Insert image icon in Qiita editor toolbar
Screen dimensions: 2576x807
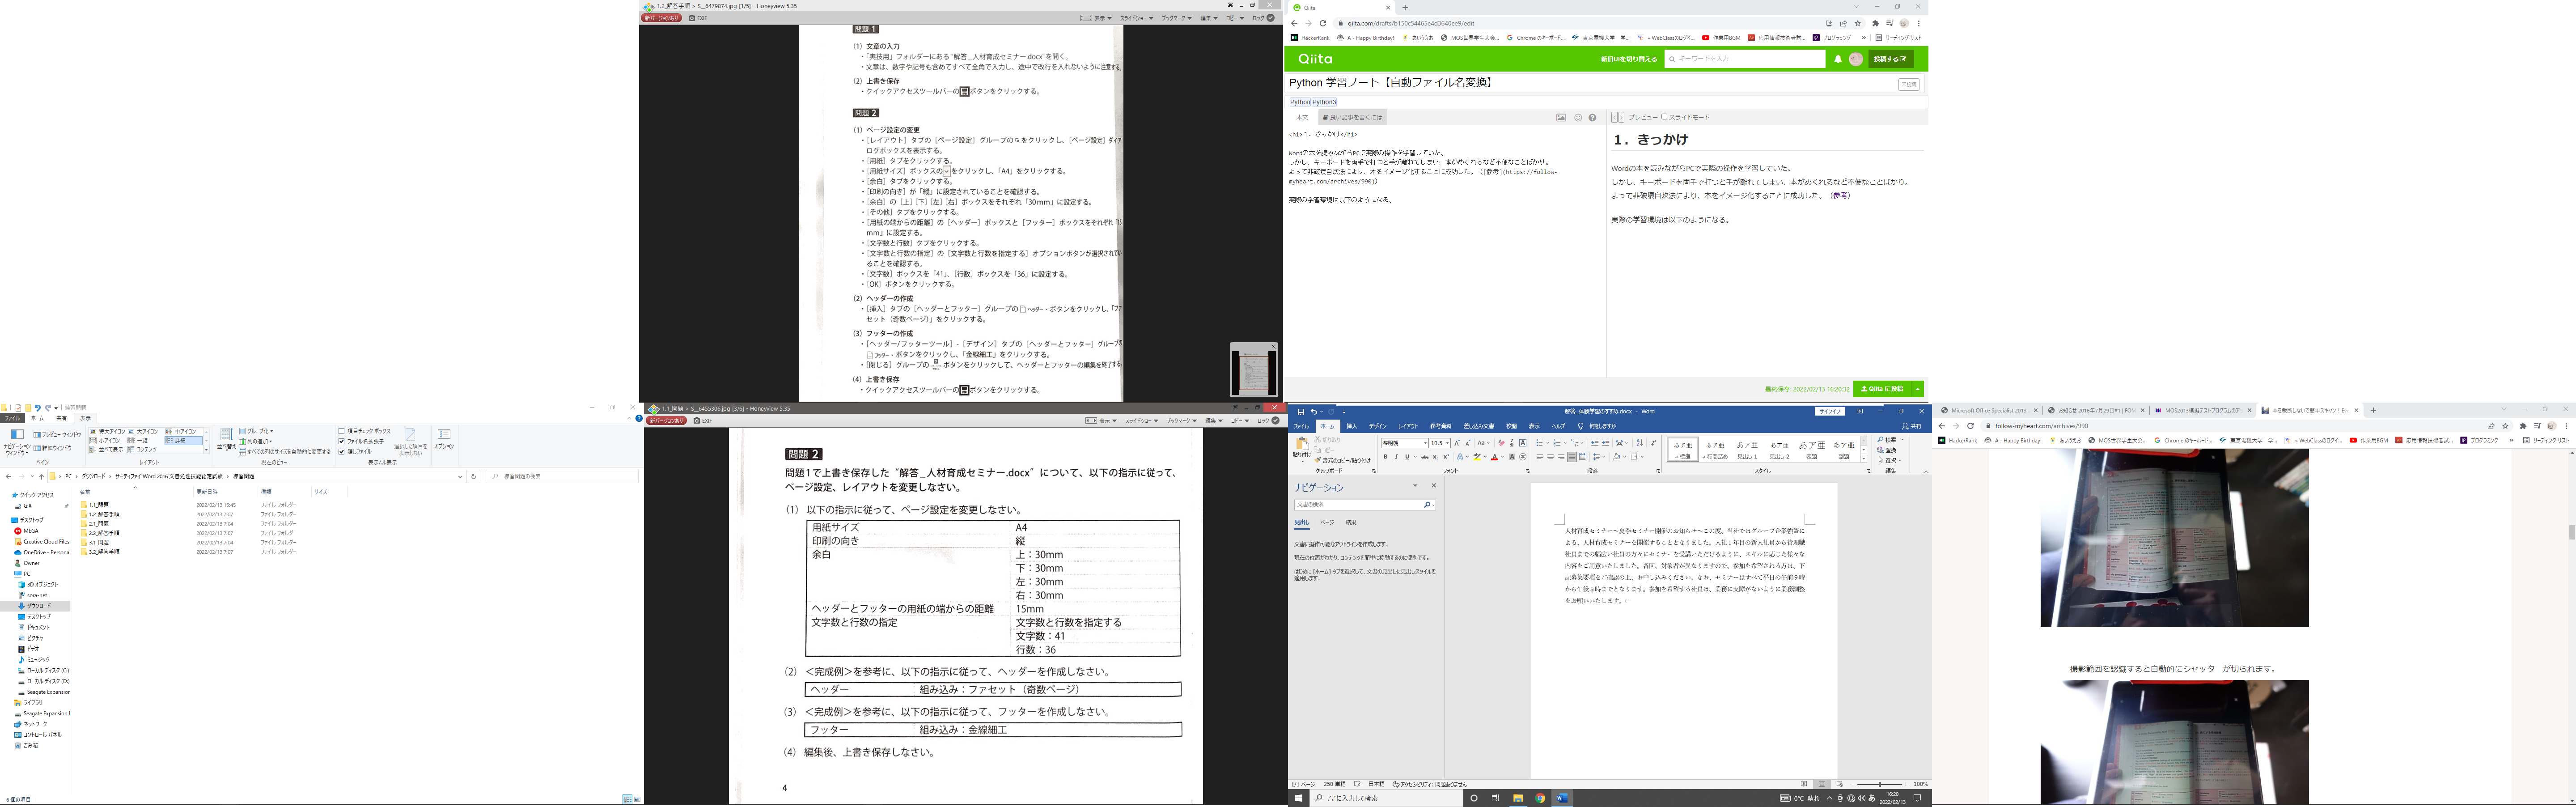click(1561, 117)
